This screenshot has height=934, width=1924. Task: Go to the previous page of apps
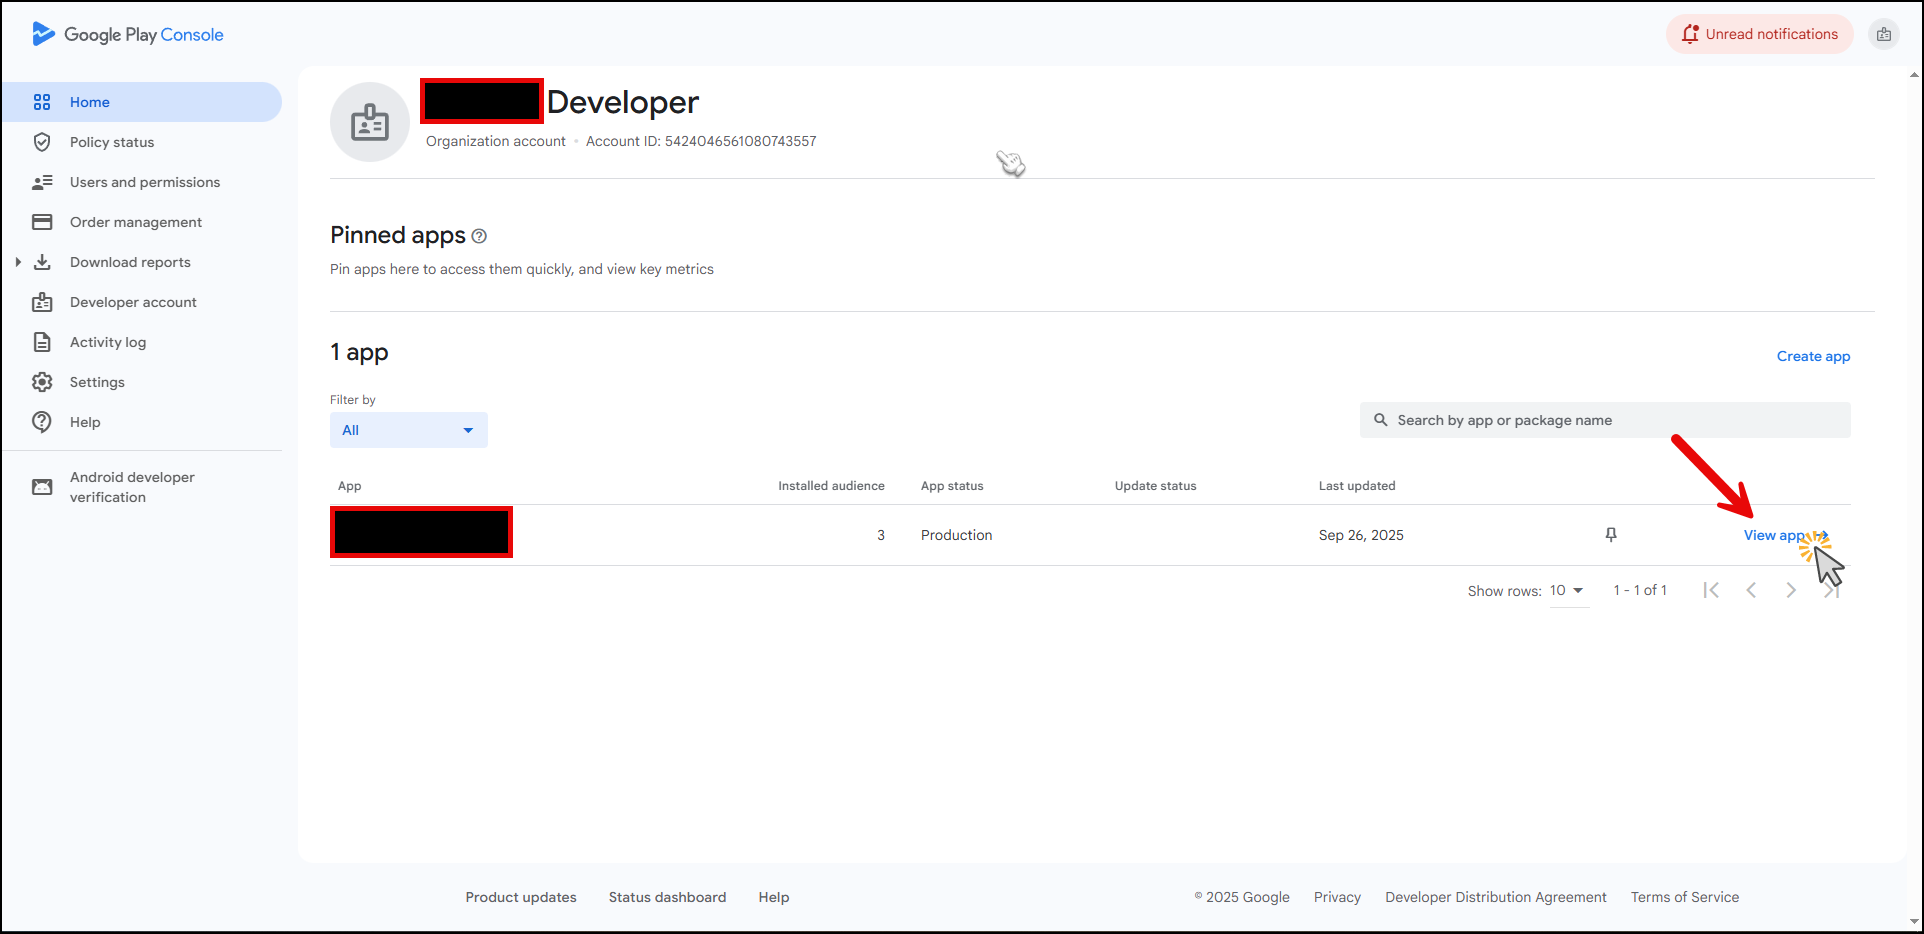click(x=1751, y=590)
